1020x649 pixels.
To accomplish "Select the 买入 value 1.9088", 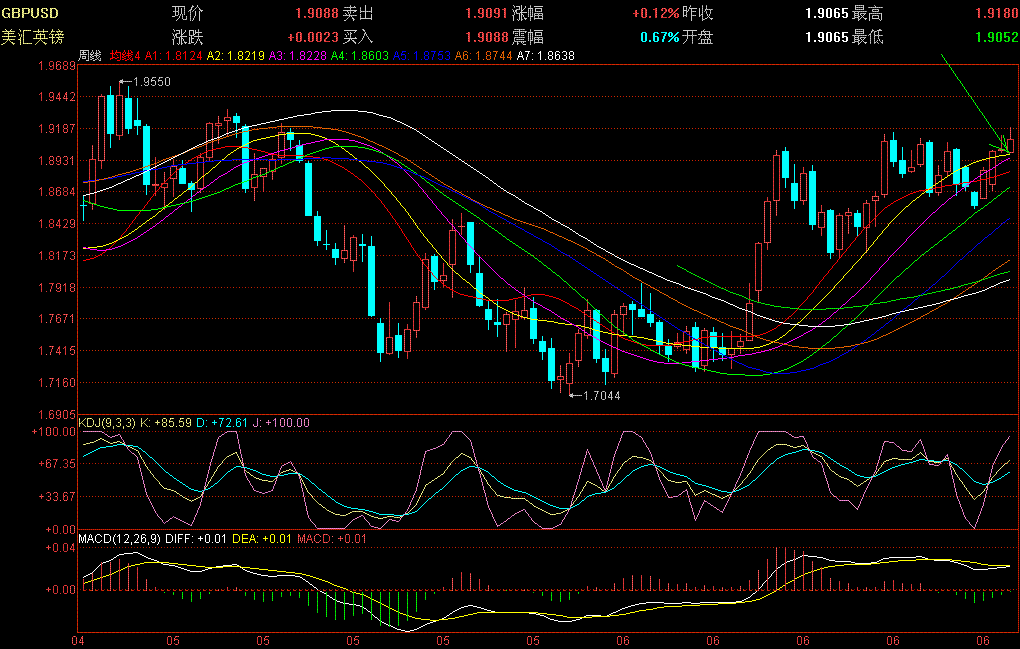I will point(487,37).
